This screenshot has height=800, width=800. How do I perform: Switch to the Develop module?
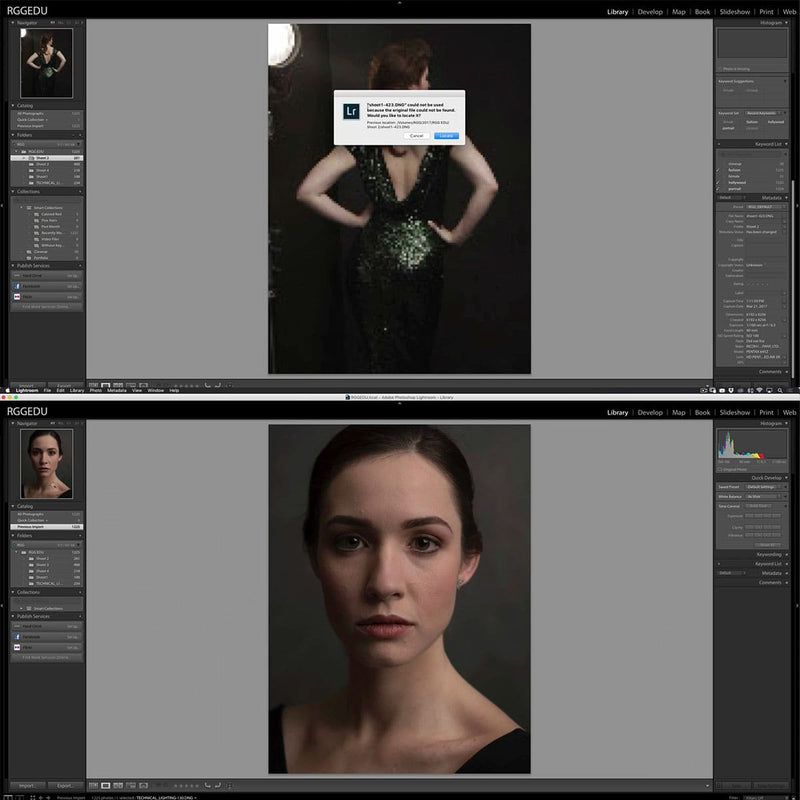click(x=648, y=411)
